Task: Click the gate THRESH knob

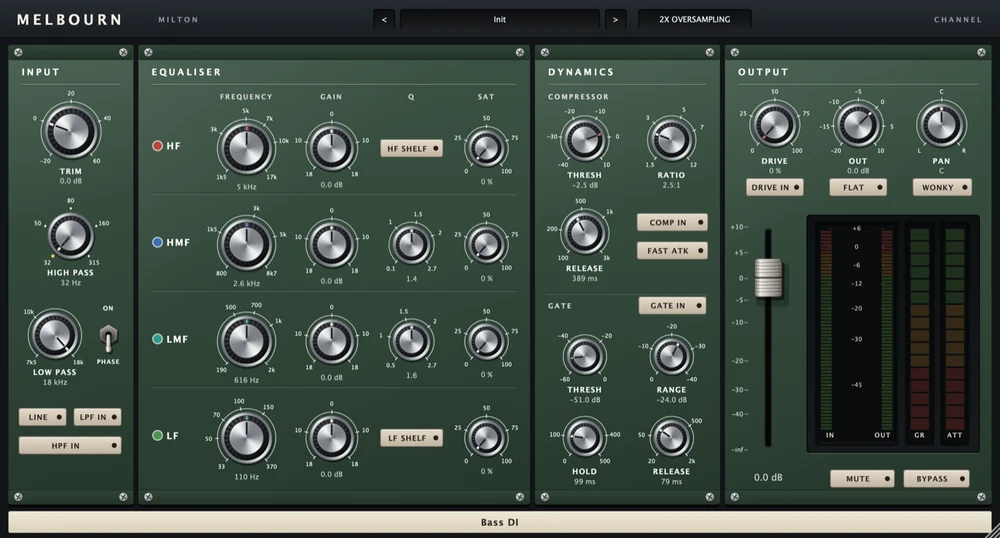Action: [584, 356]
